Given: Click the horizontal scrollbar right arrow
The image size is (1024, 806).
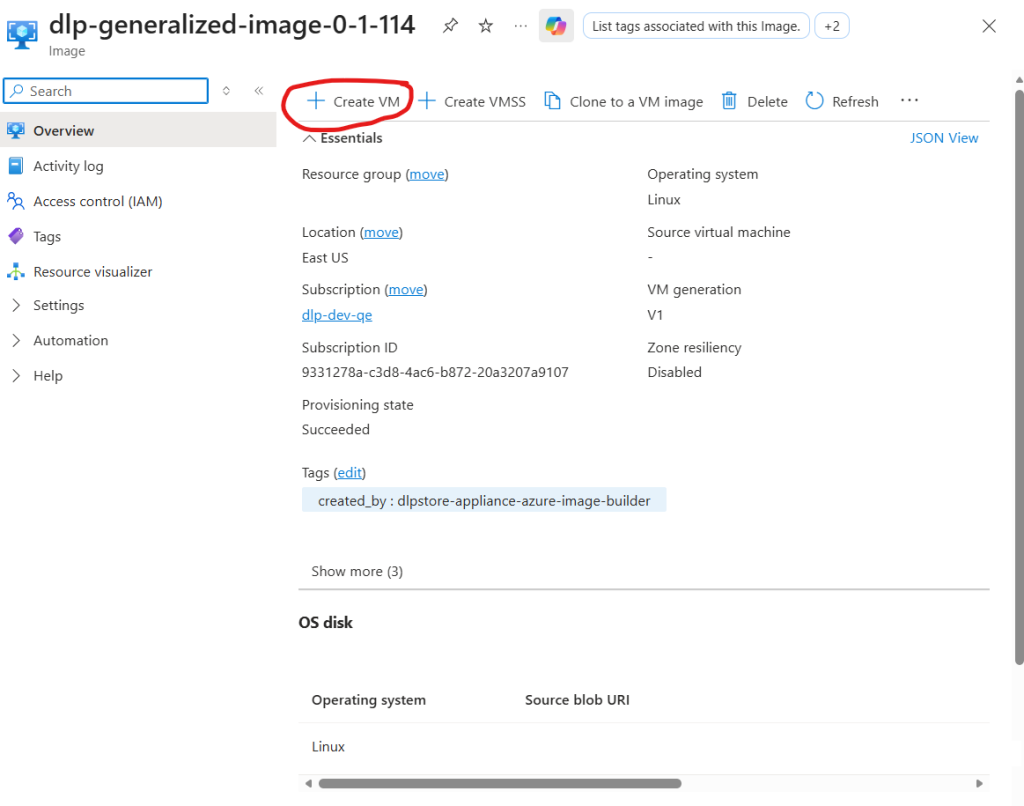Looking at the screenshot, I should pyautogui.click(x=979, y=783).
